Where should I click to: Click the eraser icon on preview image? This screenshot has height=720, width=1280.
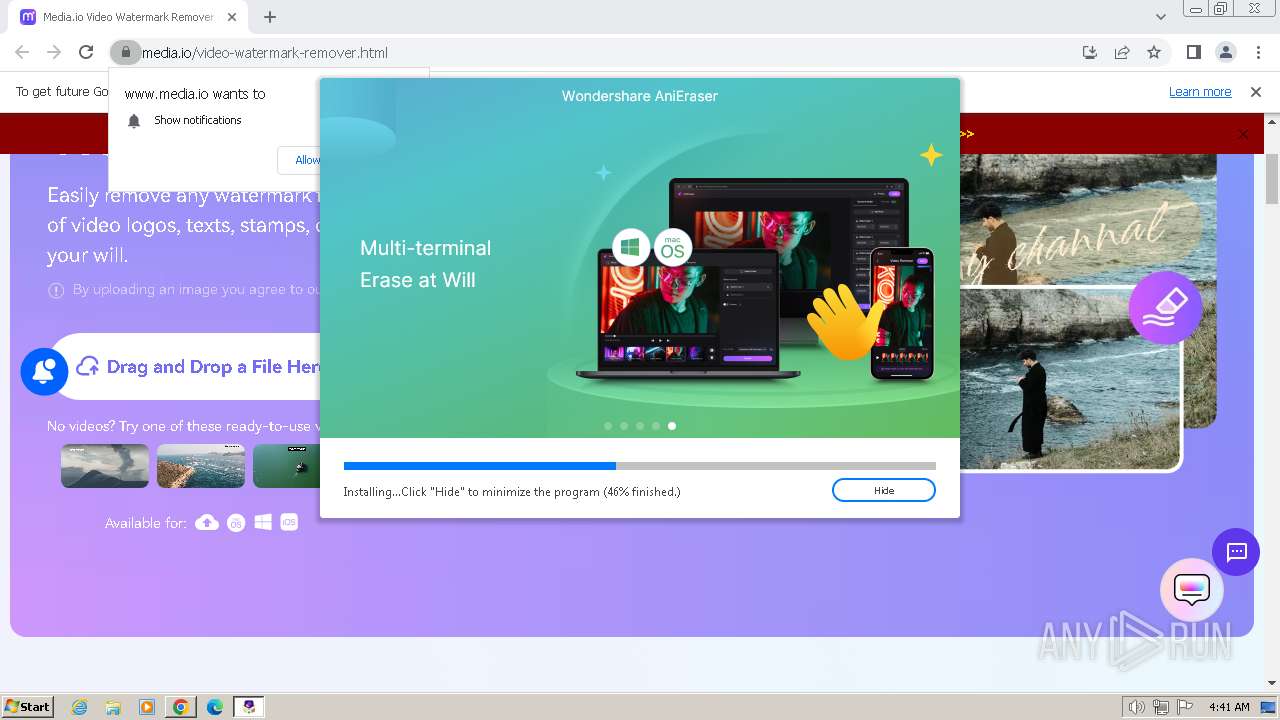click(1165, 308)
